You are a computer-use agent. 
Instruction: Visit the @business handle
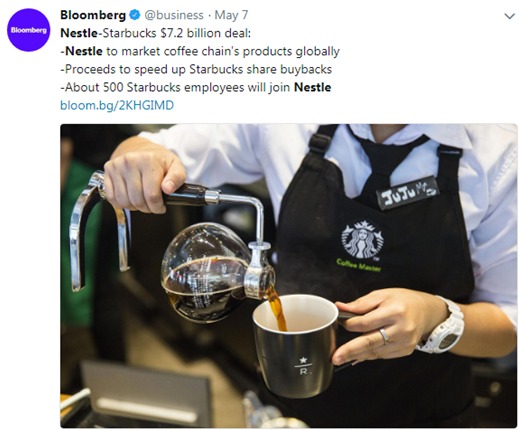[x=173, y=15]
